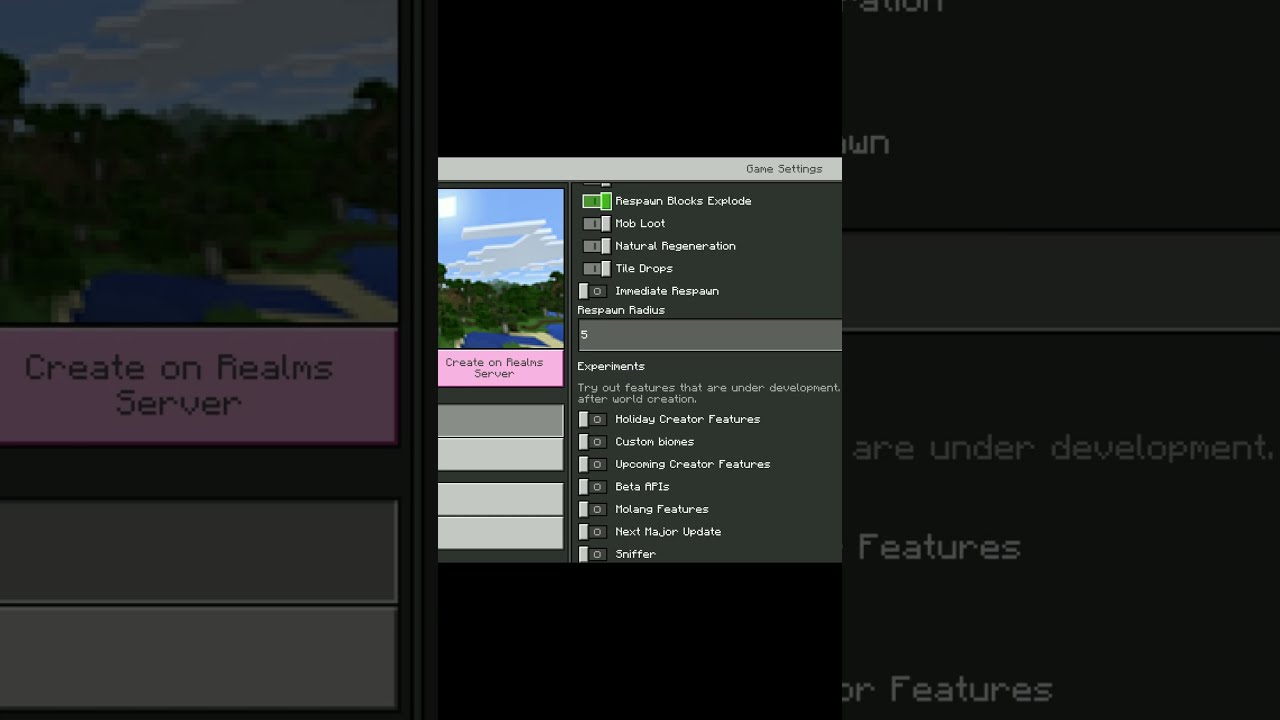Click the world preview thumbnail image
This screenshot has height=720, width=1280.
point(500,268)
